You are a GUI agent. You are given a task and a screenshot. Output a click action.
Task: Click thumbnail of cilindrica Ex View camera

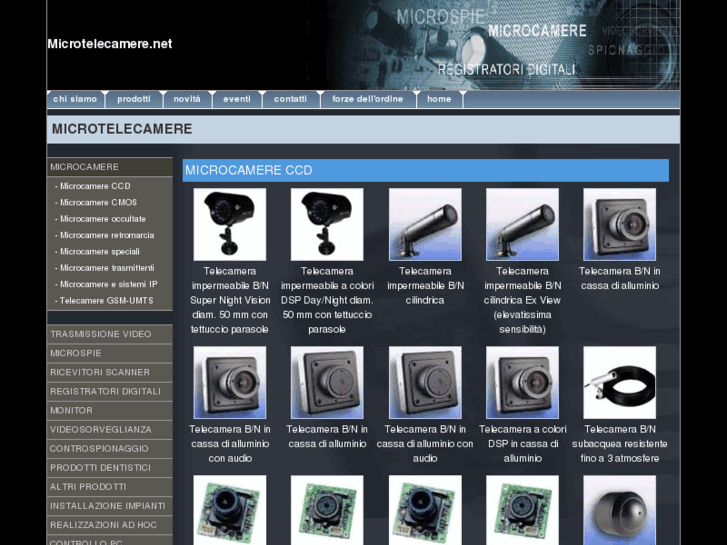coord(523,224)
